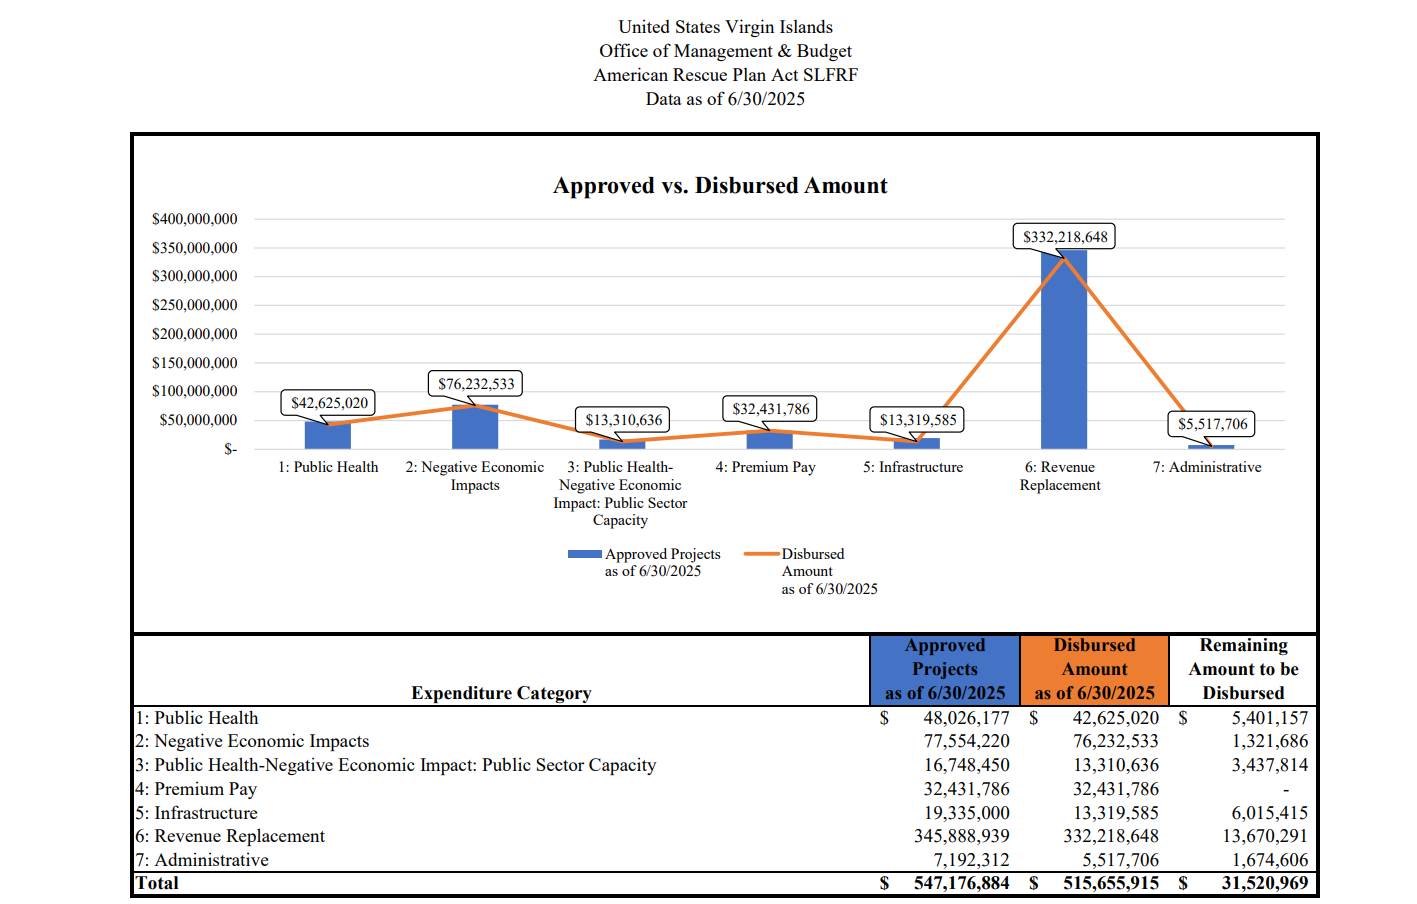The image size is (1417, 904).
Task: Click the 7,192,312 approved value
Action: click(x=971, y=860)
